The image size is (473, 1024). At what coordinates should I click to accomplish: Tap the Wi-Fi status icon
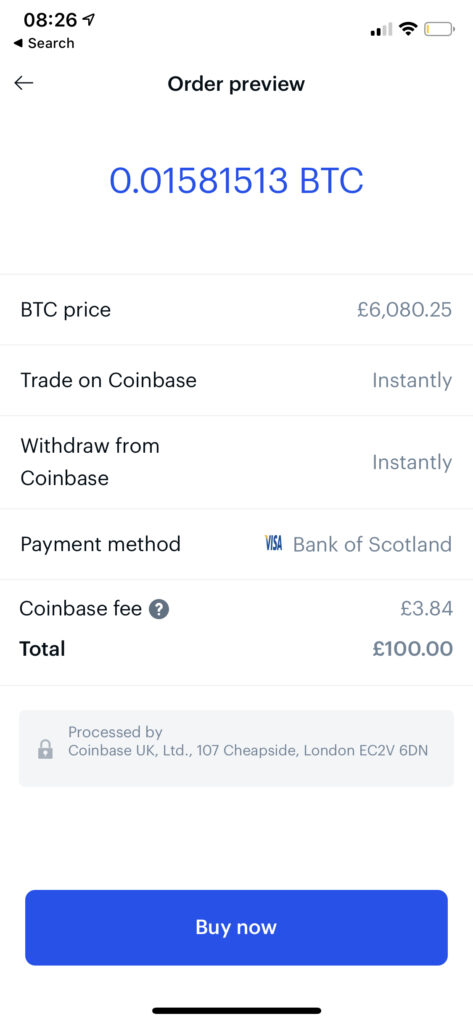click(x=409, y=29)
